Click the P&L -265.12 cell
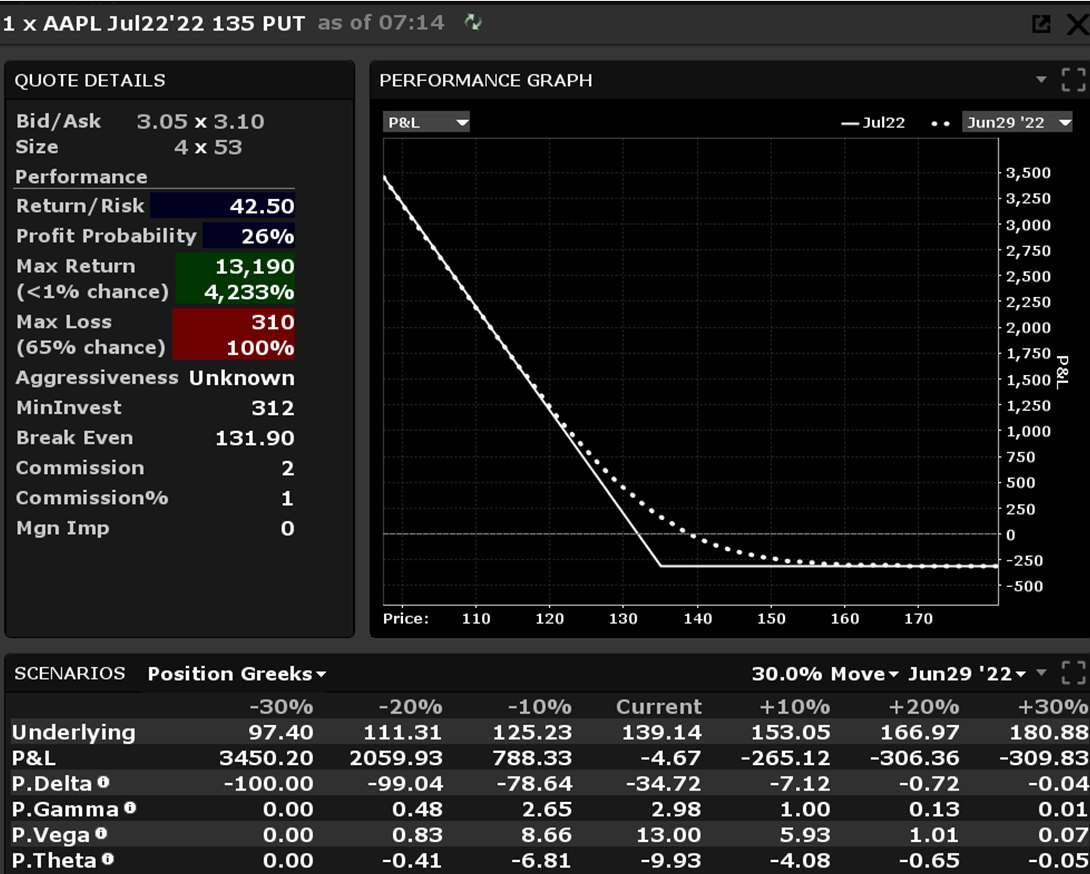 click(786, 758)
